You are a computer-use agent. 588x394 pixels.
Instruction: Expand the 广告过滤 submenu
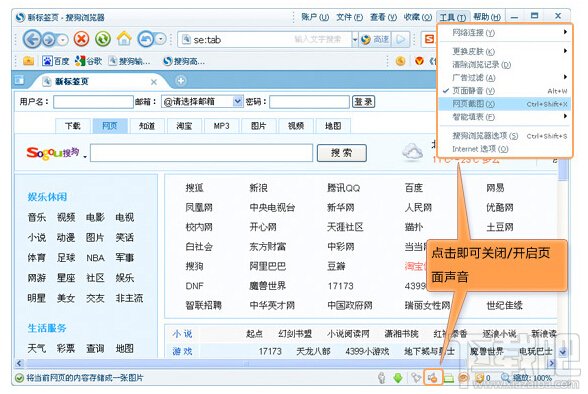504,78
